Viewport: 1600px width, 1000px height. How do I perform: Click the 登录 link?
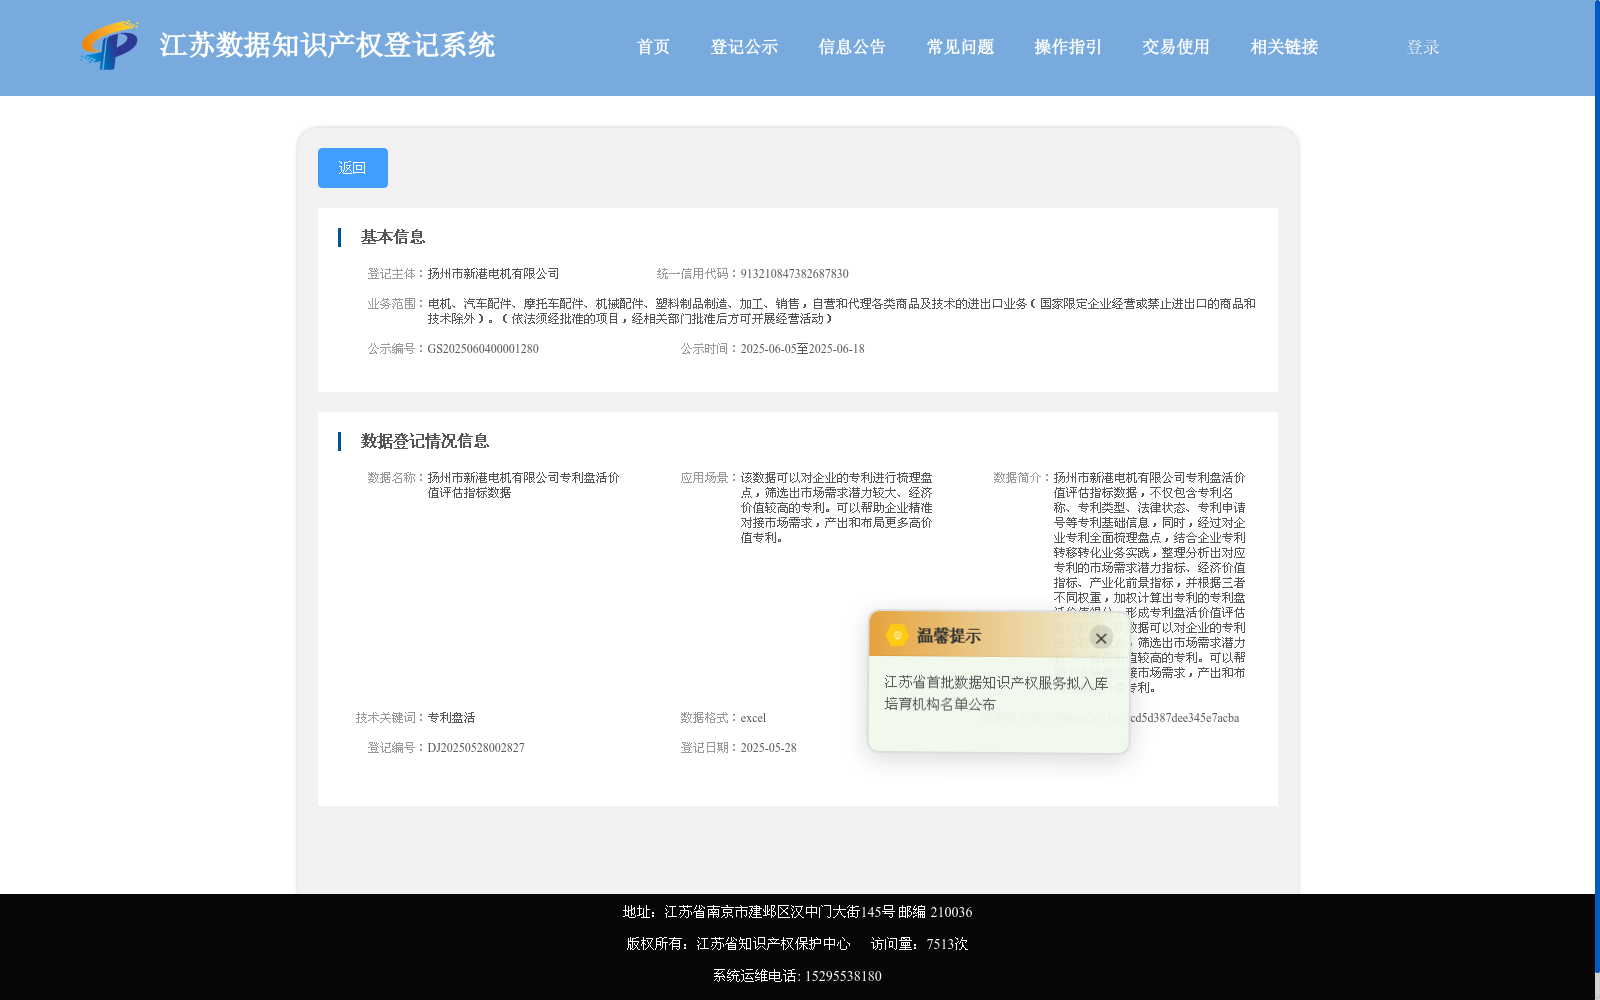(1423, 47)
